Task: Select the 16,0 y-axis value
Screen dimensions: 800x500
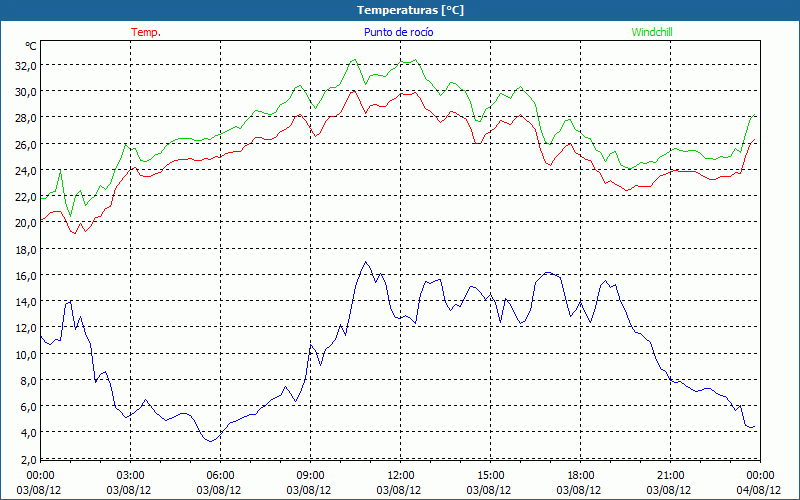Action: pyautogui.click(x=27, y=276)
